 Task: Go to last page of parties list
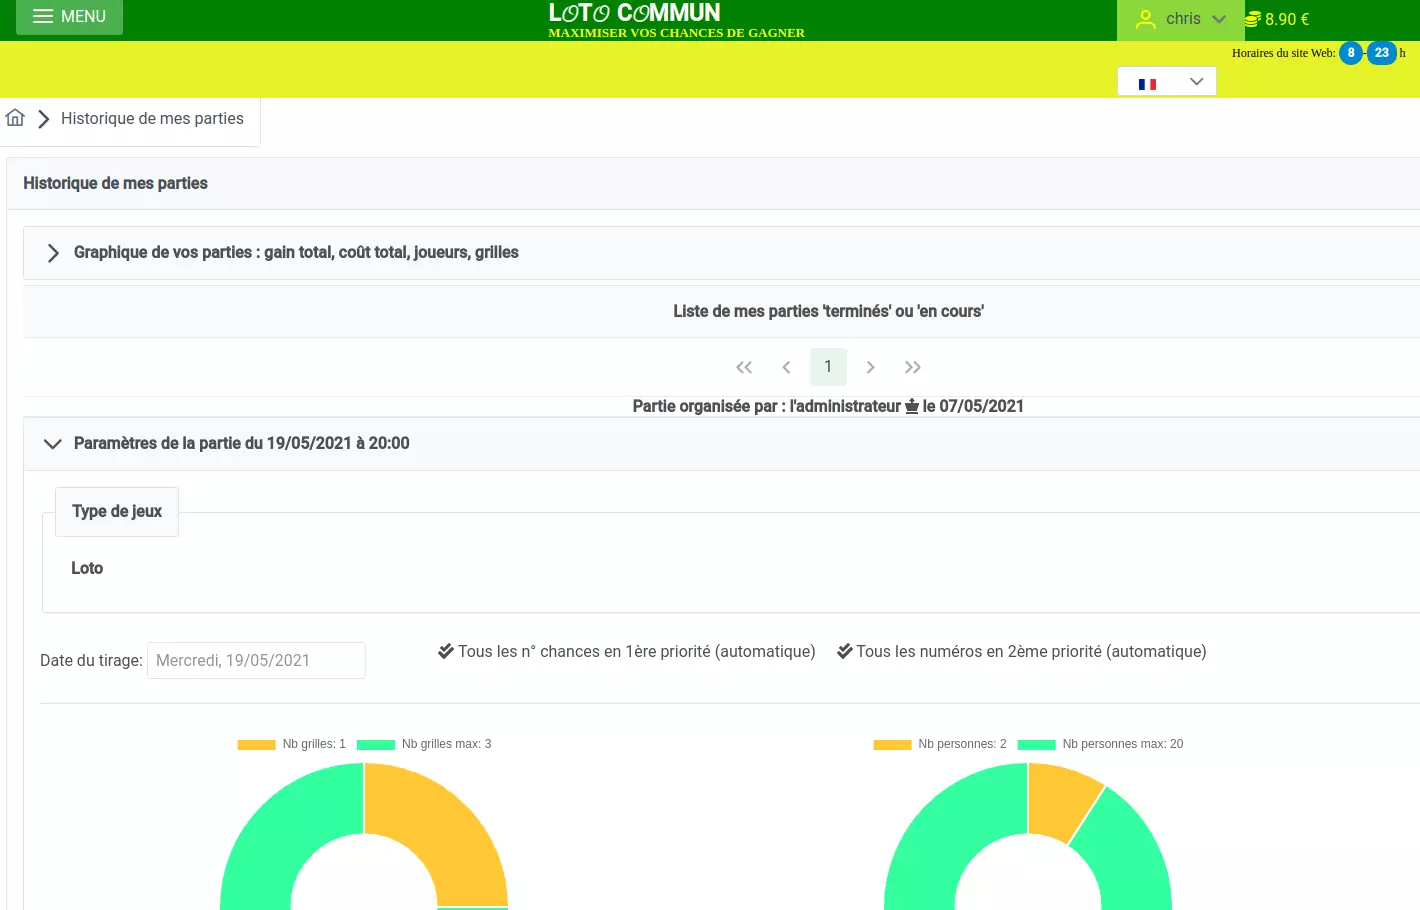coord(912,367)
